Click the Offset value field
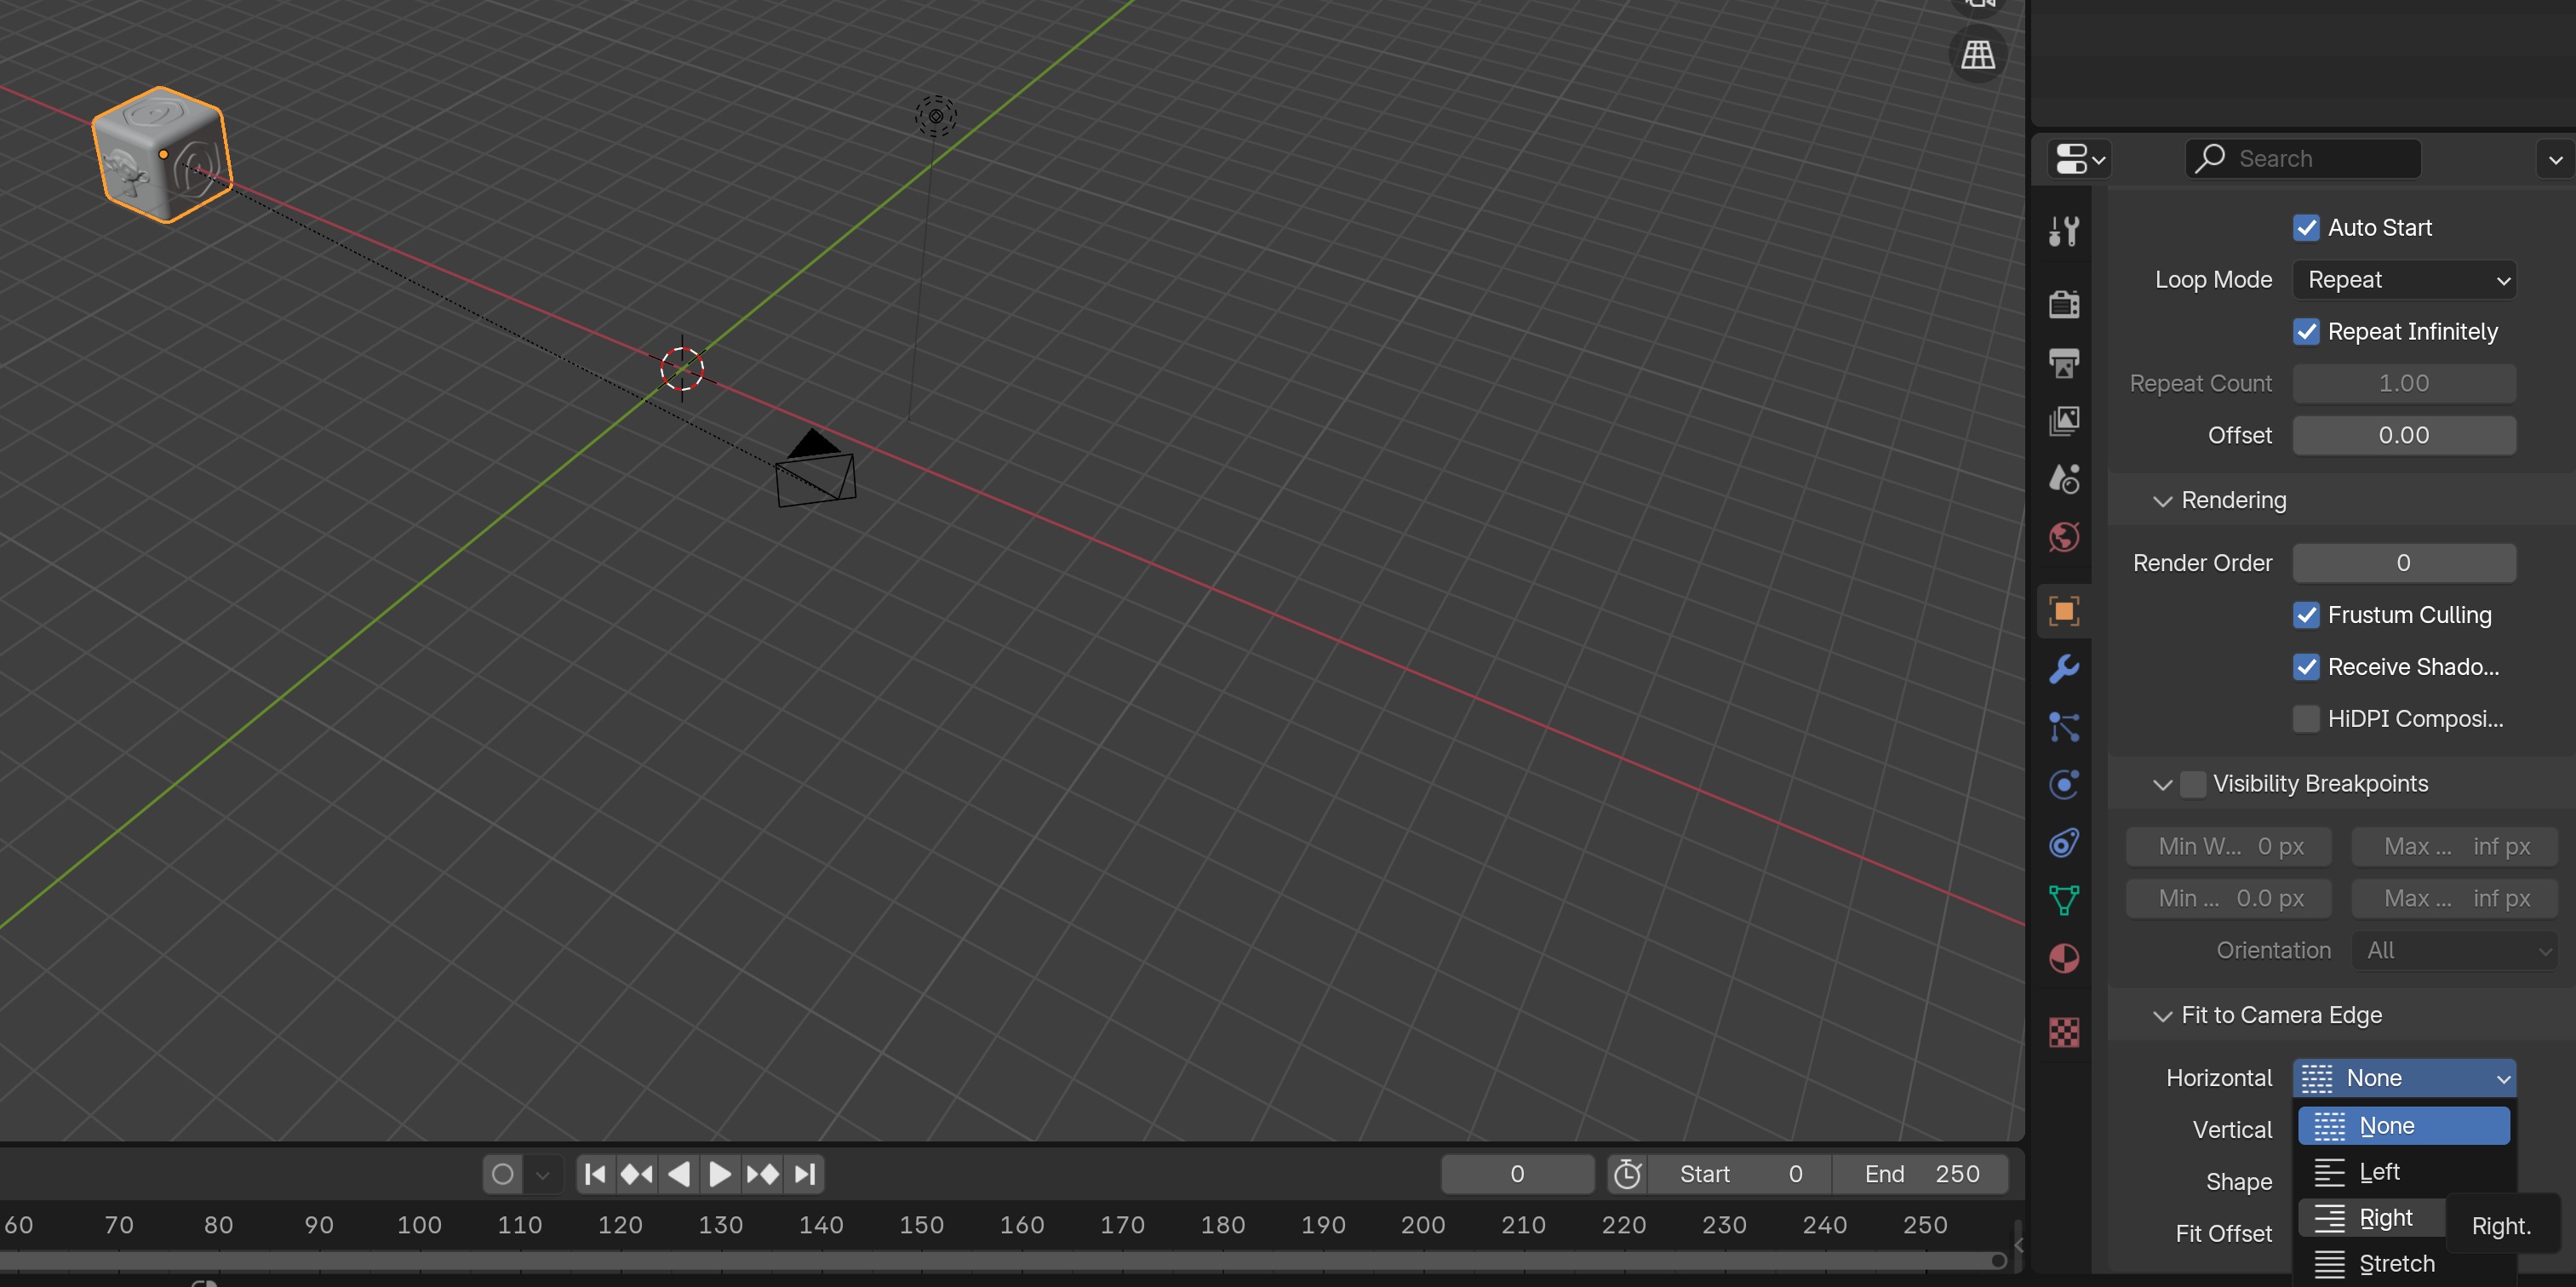 2404,436
